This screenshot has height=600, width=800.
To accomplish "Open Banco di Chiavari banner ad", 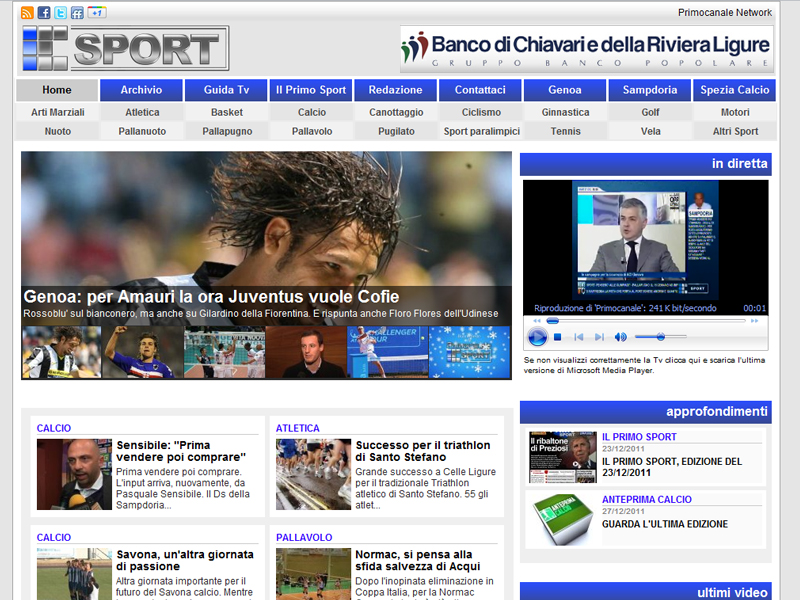I will pyautogui.click(x=587, y=49).
